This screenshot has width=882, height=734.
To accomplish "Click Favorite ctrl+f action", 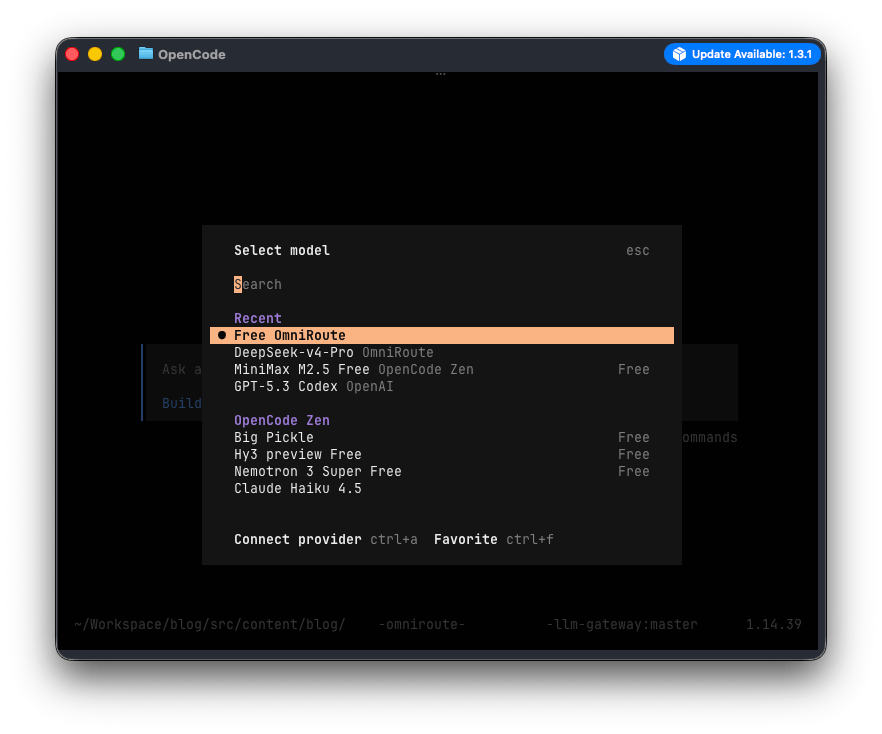I will pyautogui.click(x=493, y=539).
